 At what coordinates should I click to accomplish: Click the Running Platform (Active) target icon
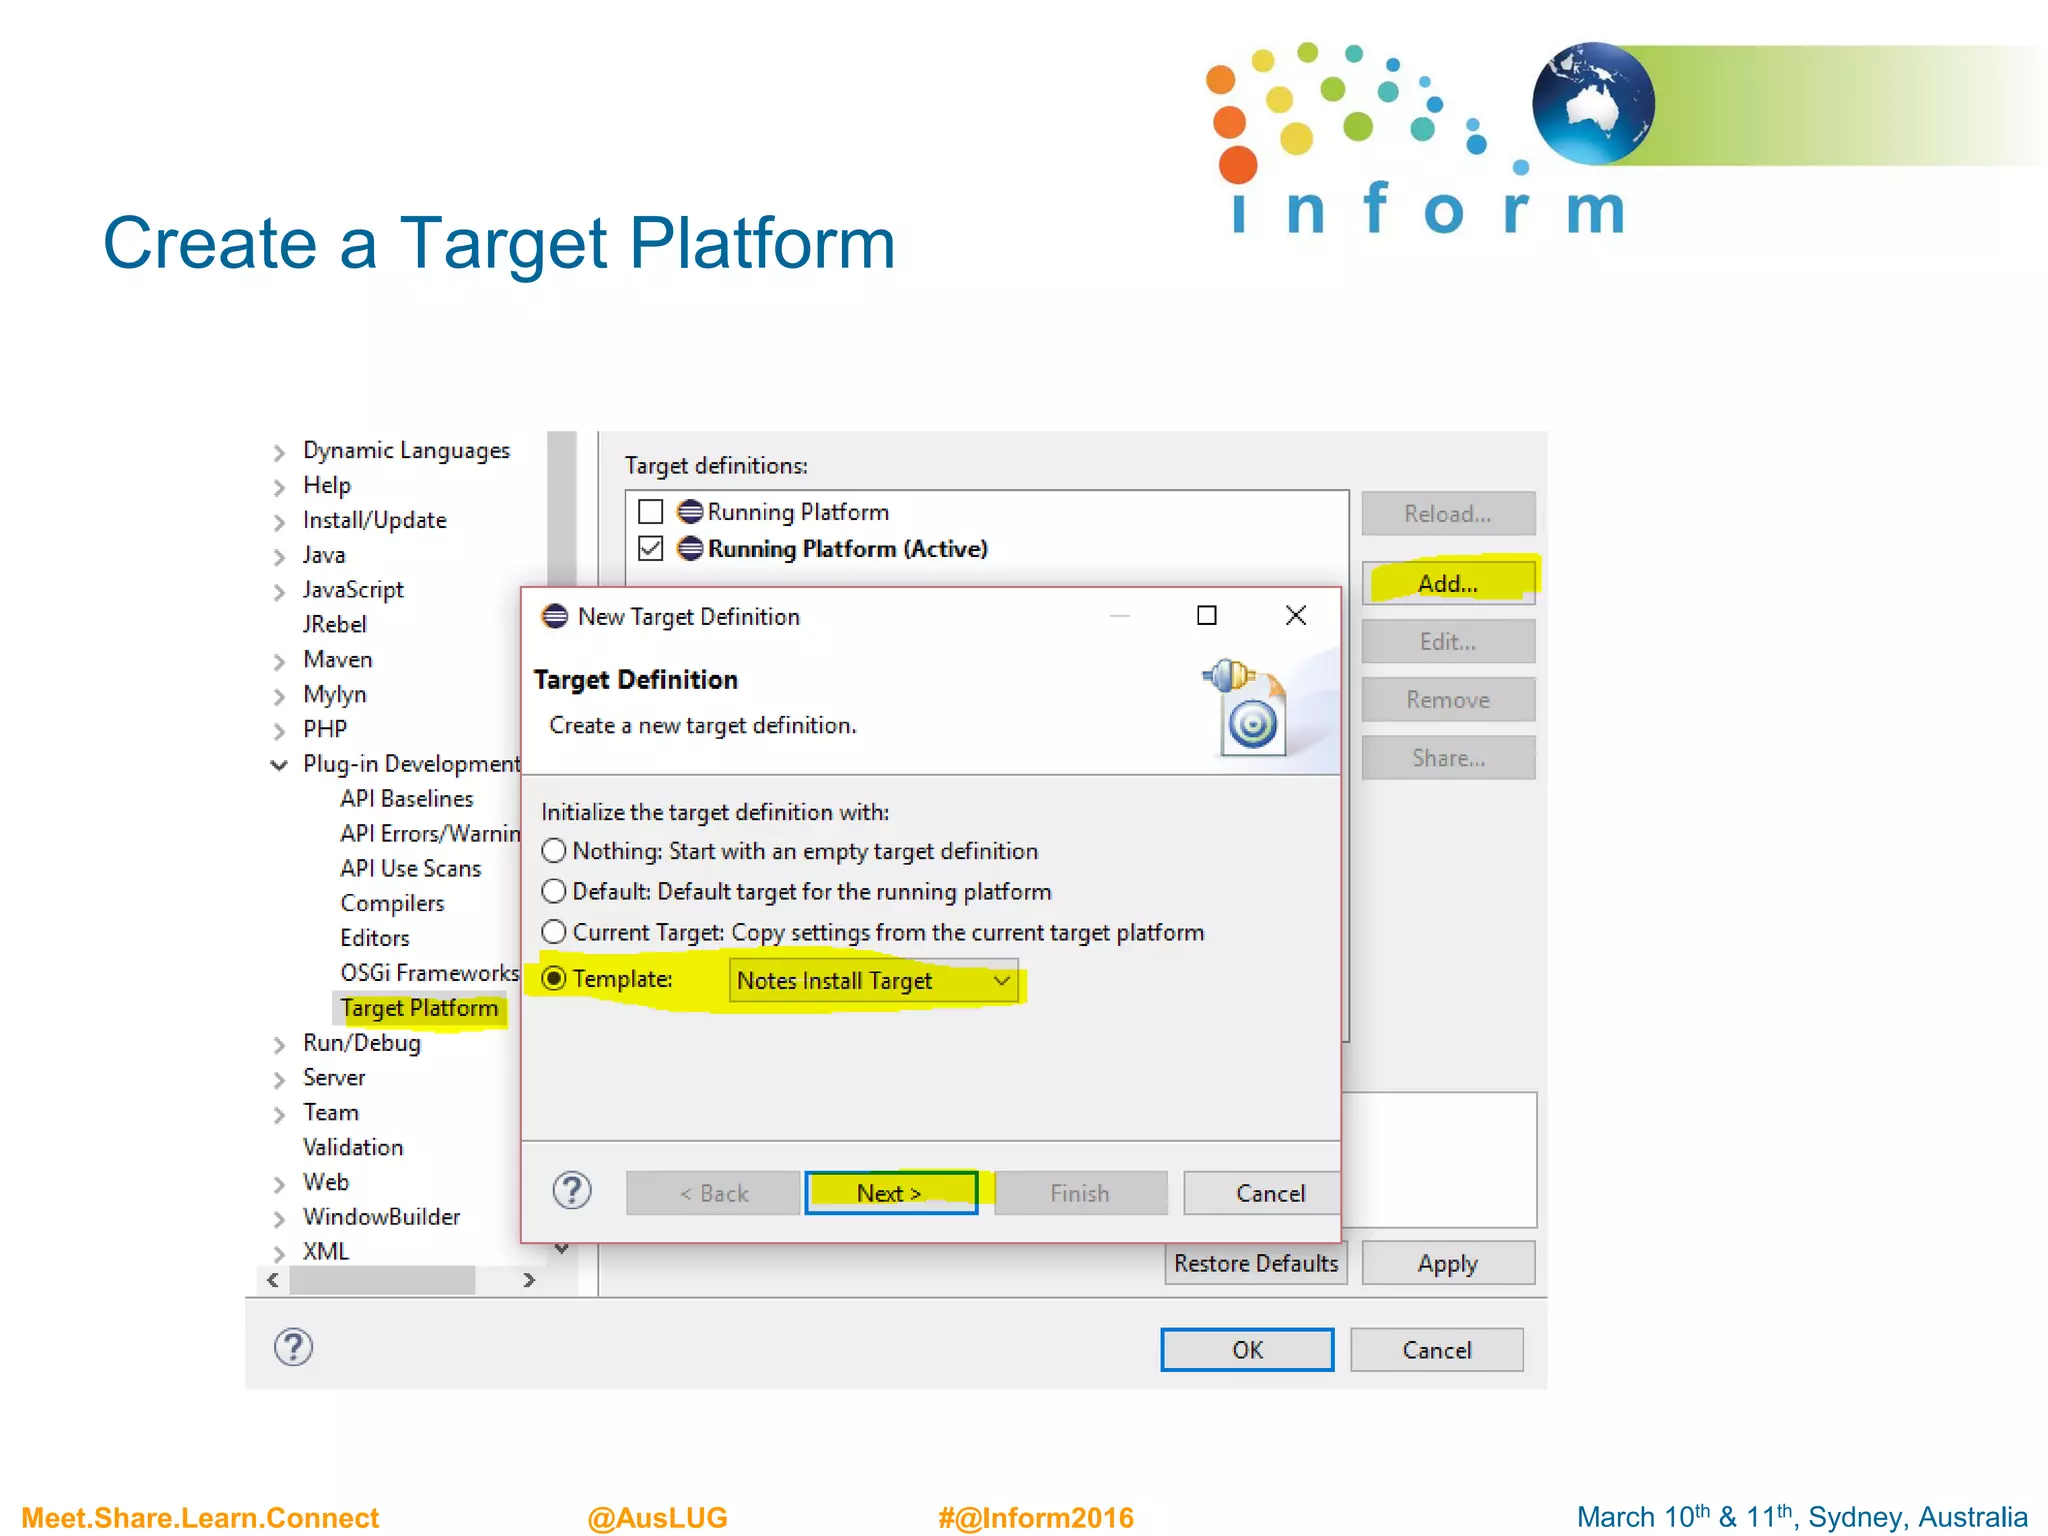[690, 548]
